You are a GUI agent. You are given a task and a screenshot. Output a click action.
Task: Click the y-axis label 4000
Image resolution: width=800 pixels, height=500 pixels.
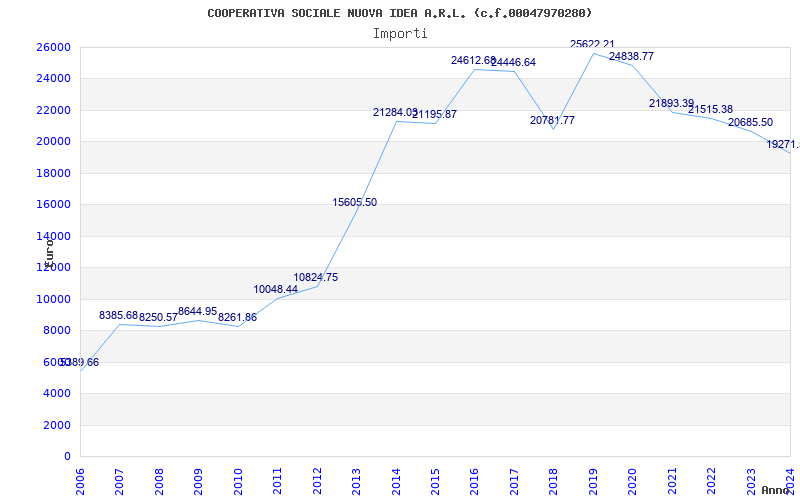[x=57, y=393]
